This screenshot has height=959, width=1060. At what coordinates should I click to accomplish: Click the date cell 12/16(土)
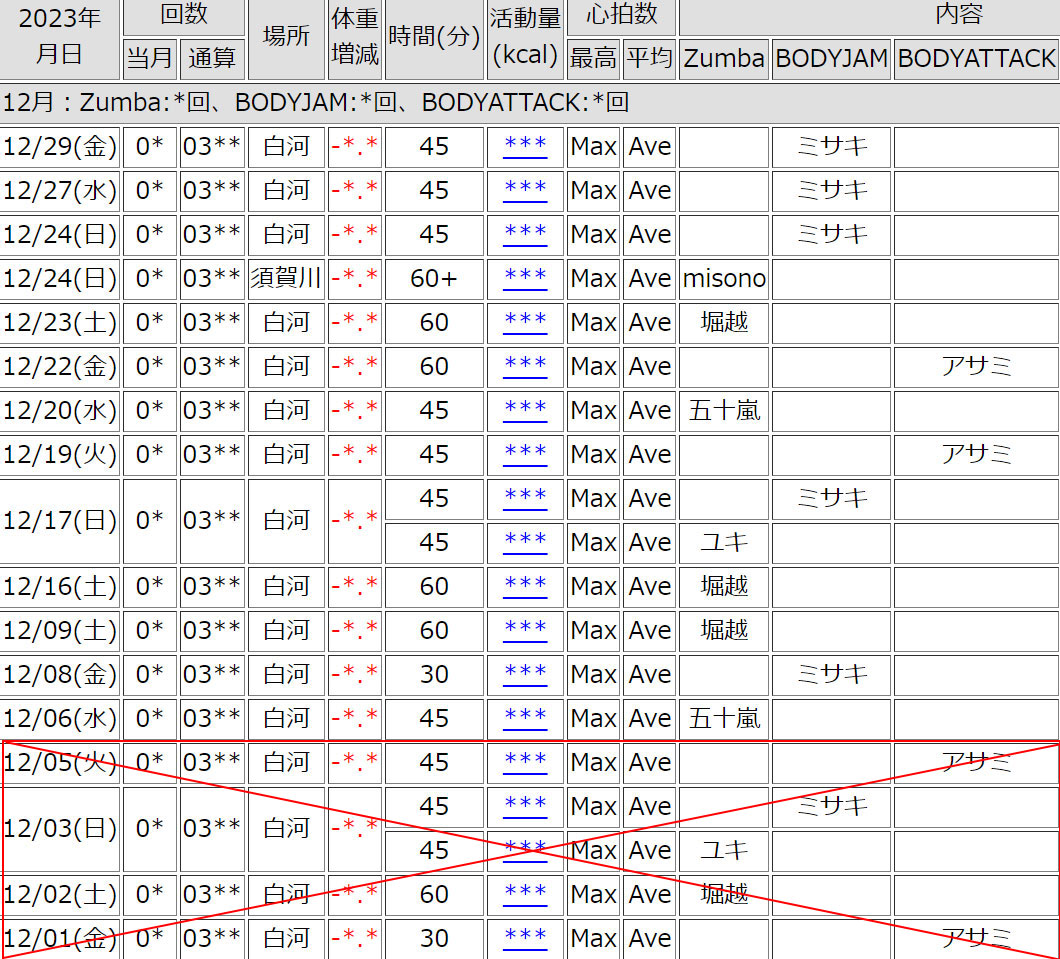[59, 586]
